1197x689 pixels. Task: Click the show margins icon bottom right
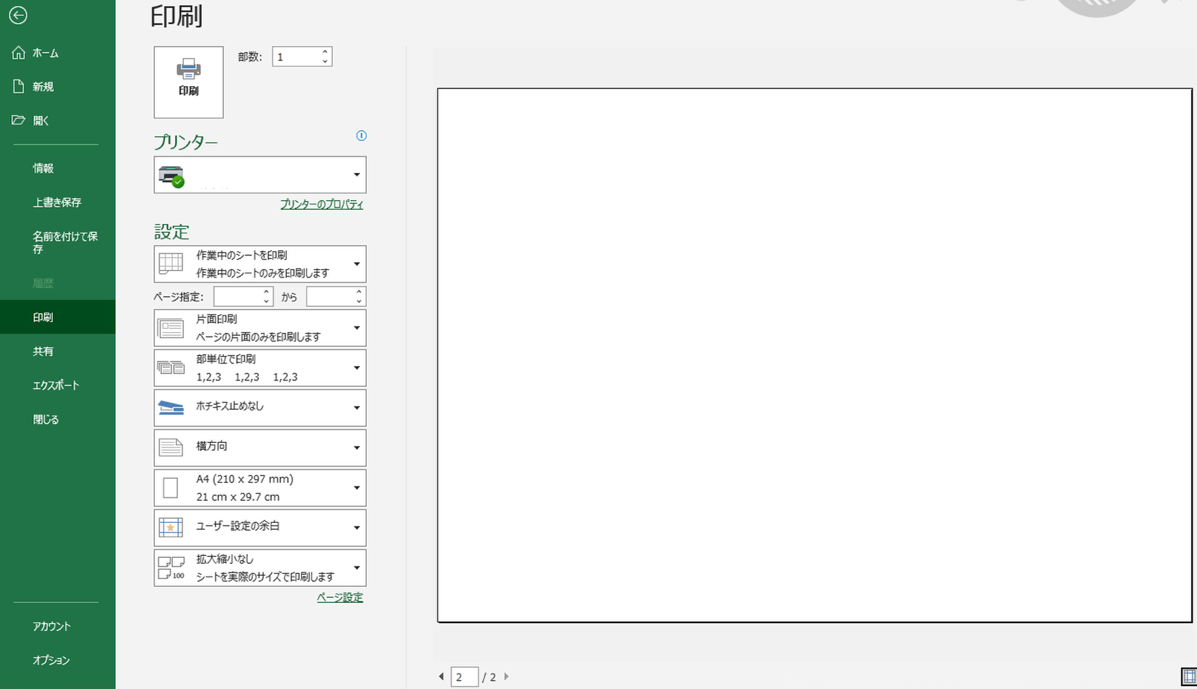tap(1188, 678)
